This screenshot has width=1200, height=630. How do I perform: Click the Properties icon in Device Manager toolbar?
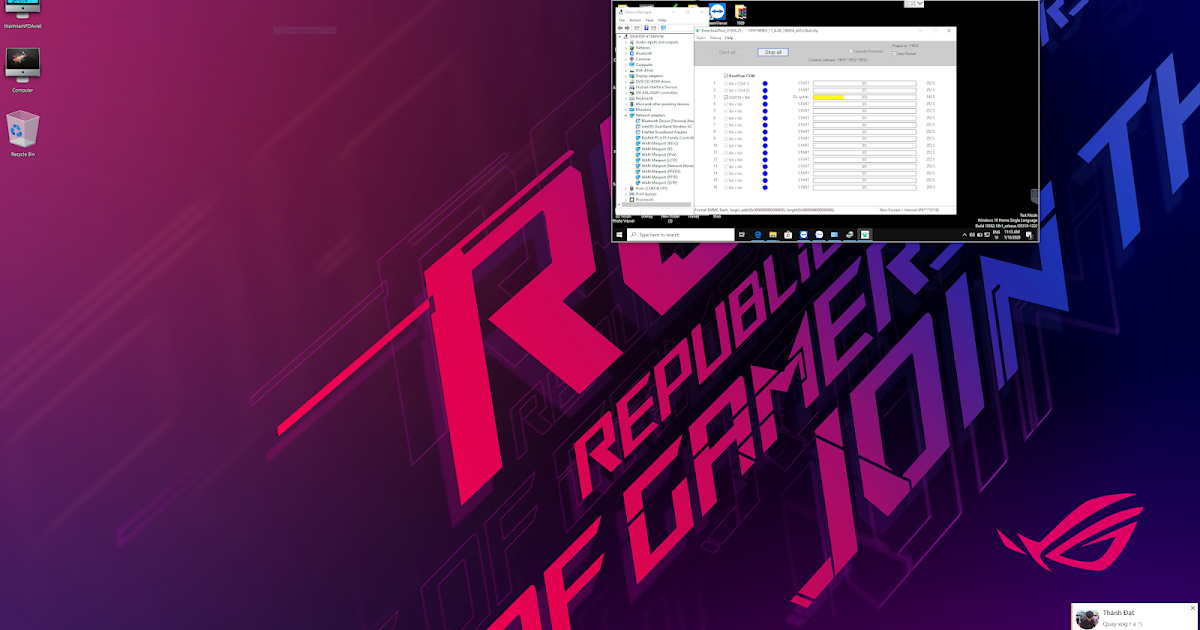tap(646, 28)
